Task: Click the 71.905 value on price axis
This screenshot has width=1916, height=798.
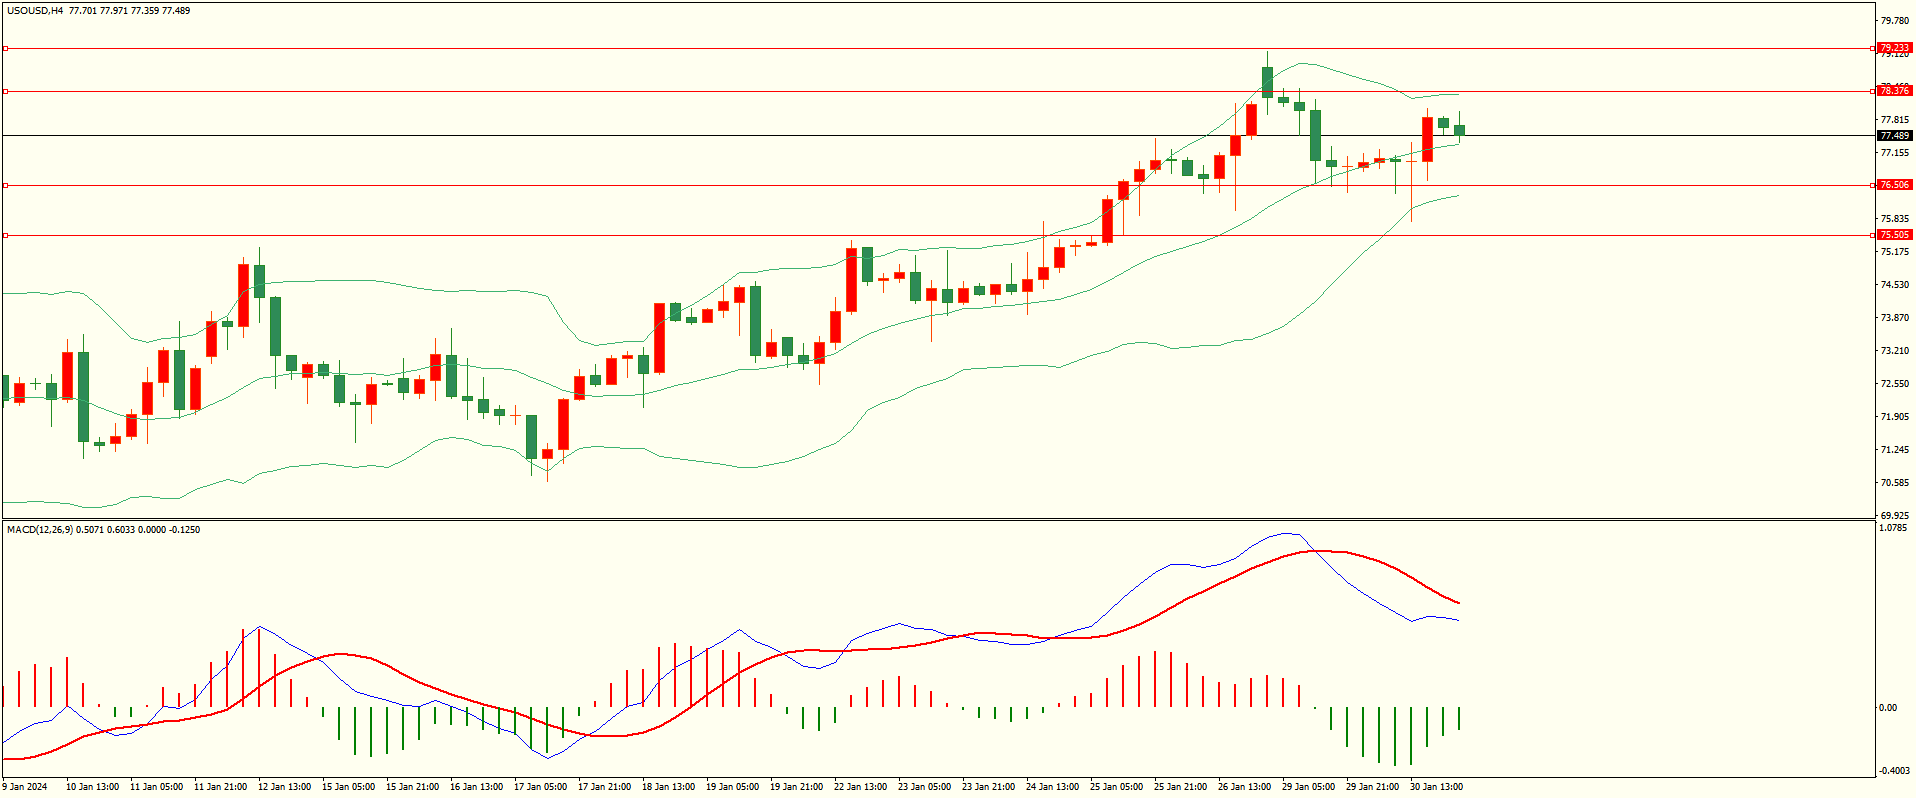Action: point(1895,417)
